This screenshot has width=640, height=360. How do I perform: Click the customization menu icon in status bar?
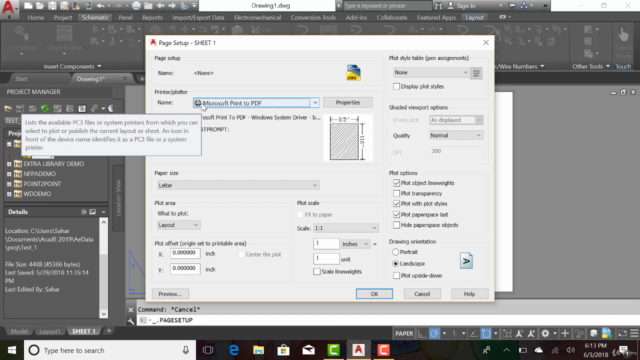(634, 333)
